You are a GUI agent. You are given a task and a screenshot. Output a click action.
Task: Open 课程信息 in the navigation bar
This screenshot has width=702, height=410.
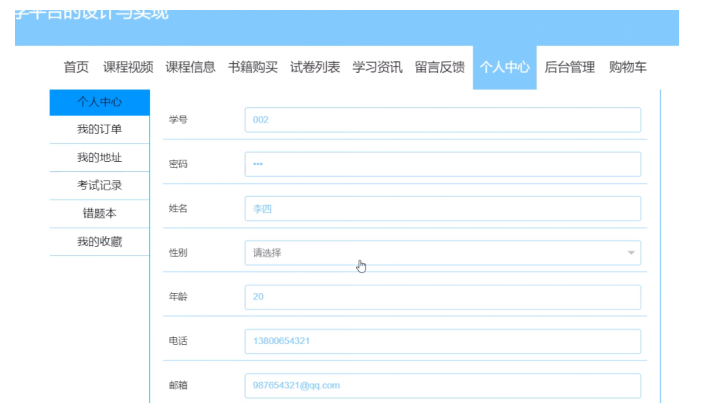coord(190,67)
